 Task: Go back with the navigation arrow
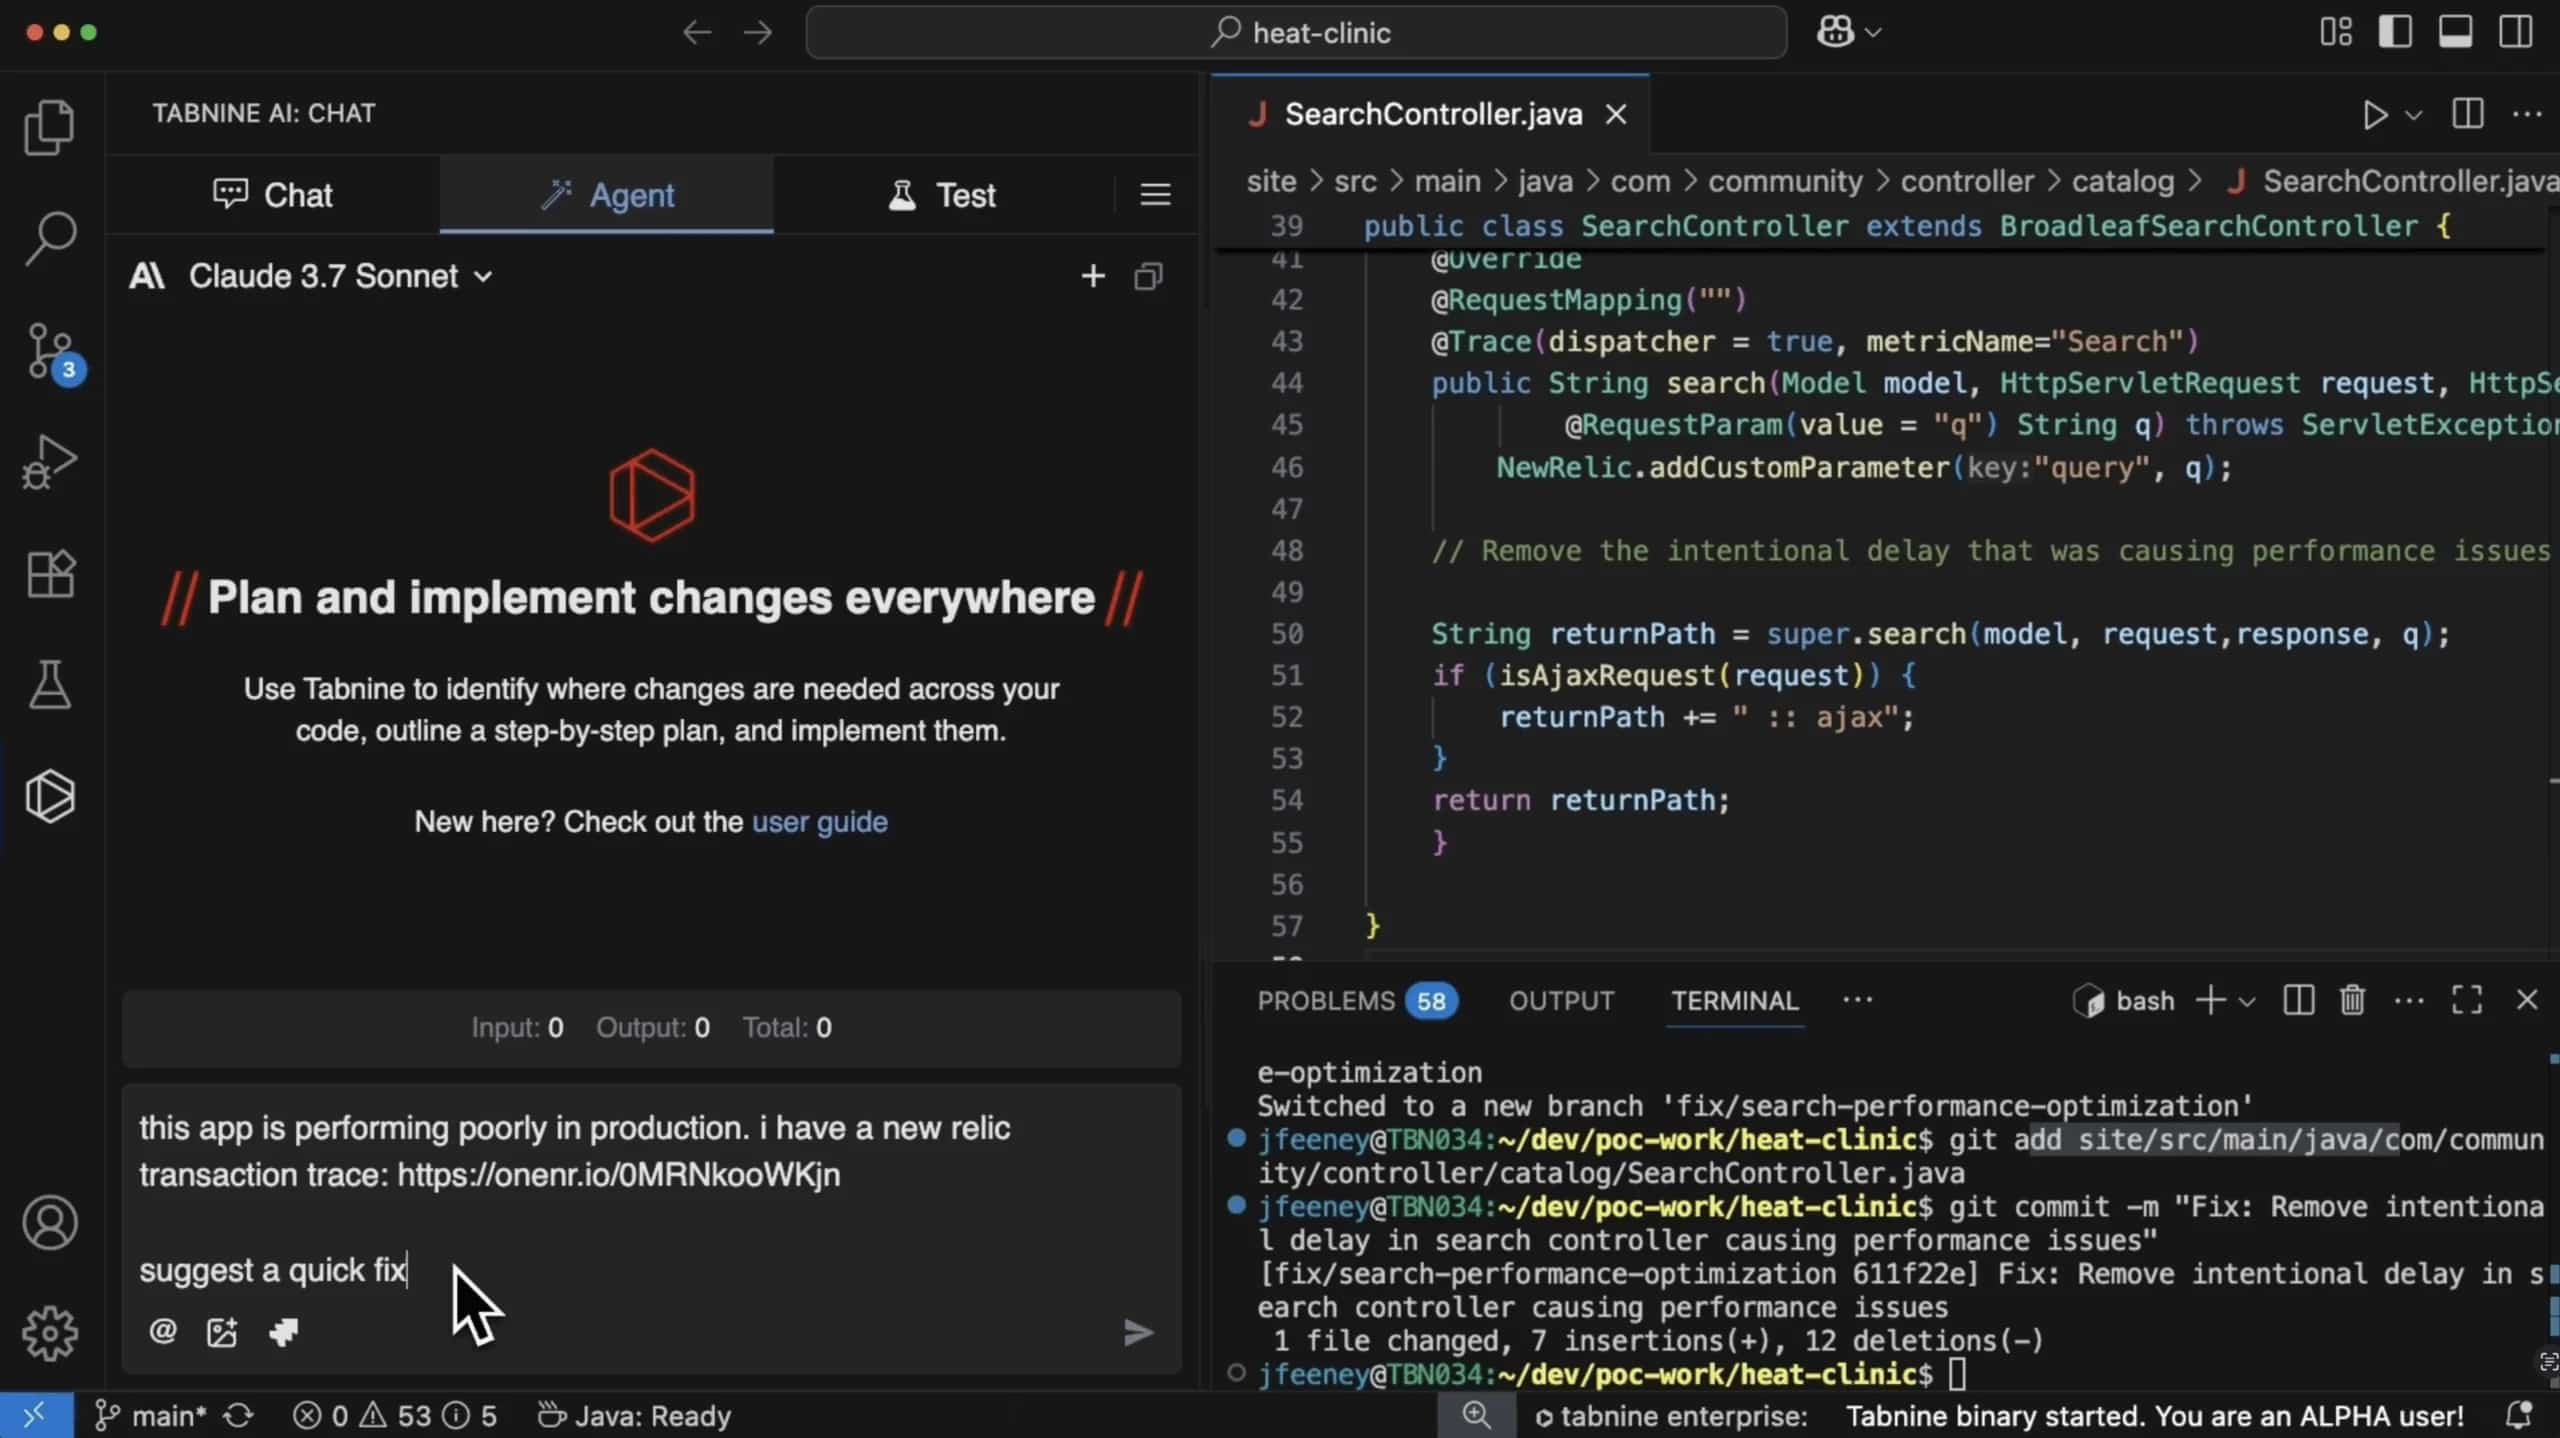tap(697, 32)
